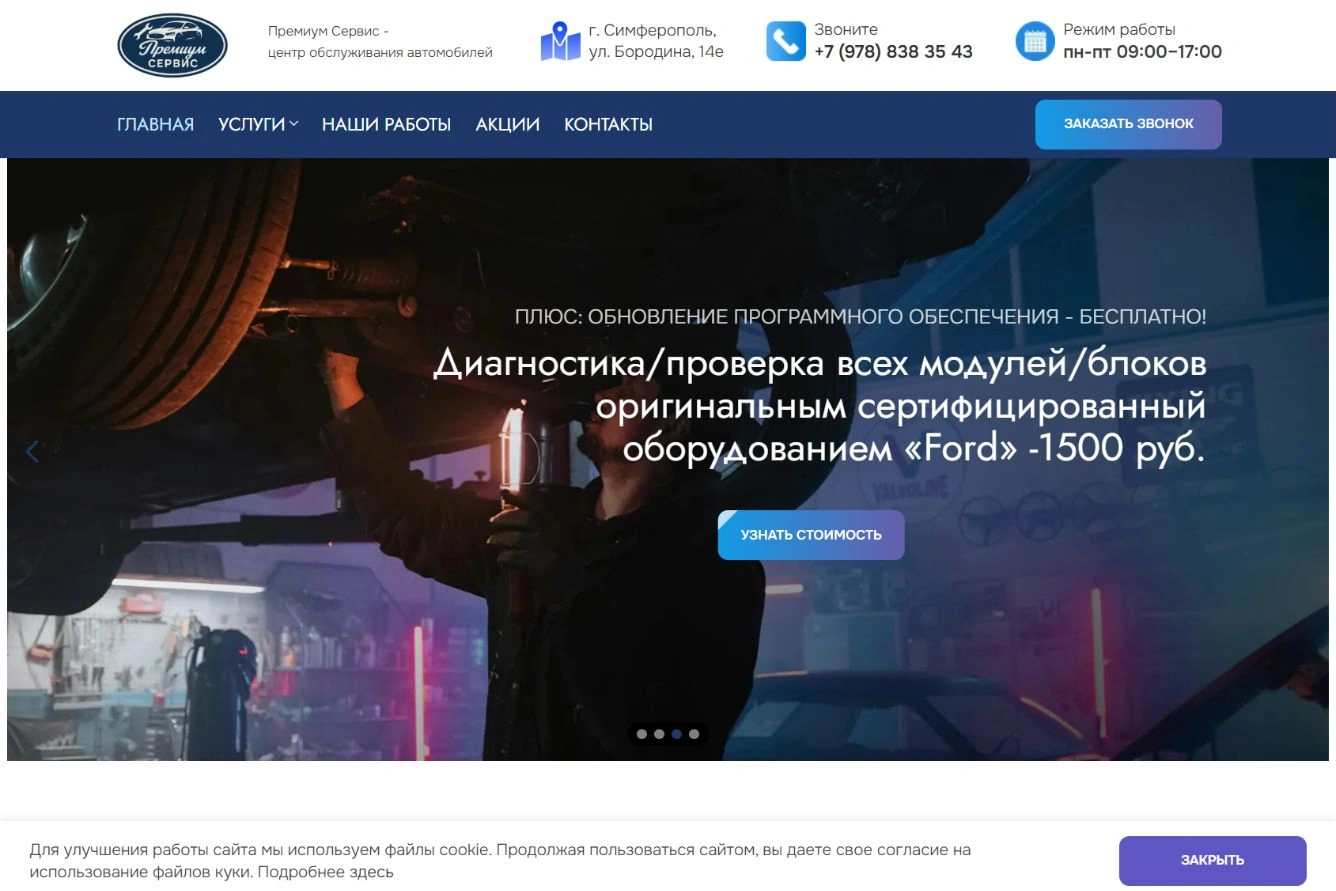Select the third active slider dot
This screenshot has height=891, width=1336.
677,734
